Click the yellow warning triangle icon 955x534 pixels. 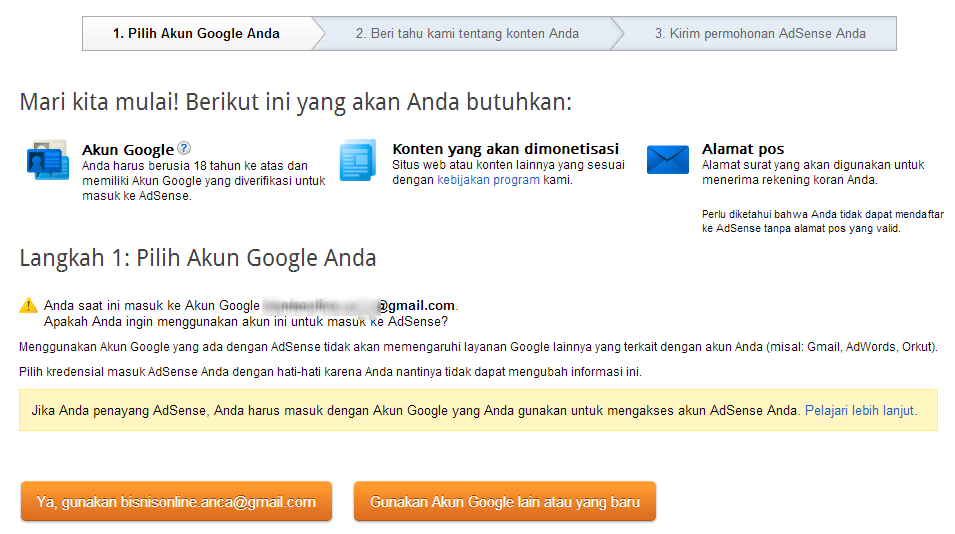(28, 305)
